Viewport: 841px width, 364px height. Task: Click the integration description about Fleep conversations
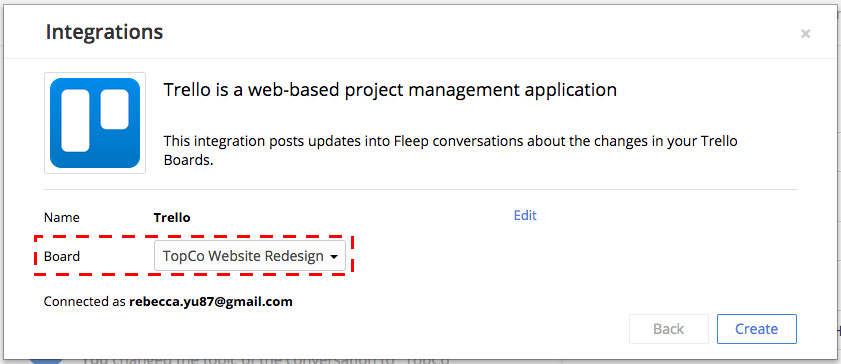tap(451, 151)
